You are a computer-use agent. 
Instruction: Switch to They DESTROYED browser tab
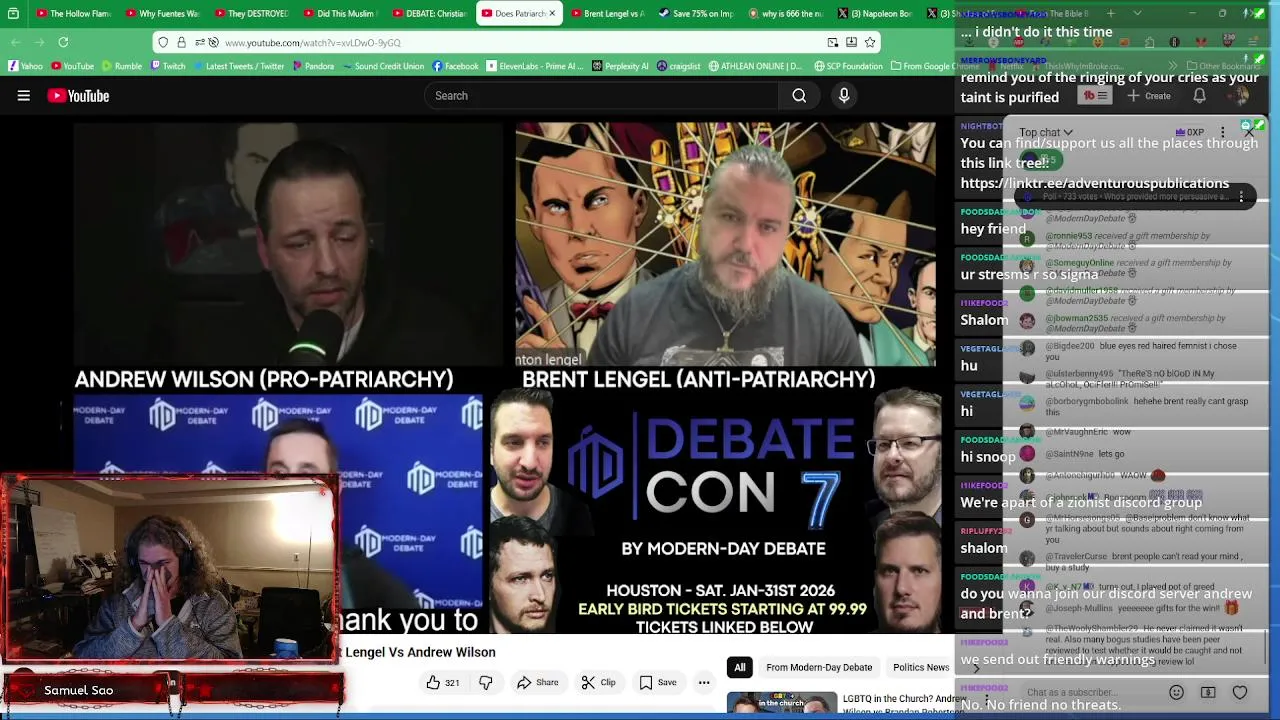coord(250,14)
